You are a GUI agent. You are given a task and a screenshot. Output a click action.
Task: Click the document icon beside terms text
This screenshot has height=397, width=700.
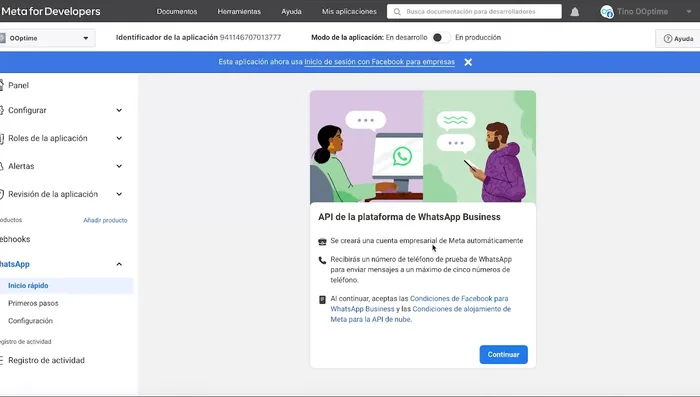pyautogui.click(x=322, y=300)
